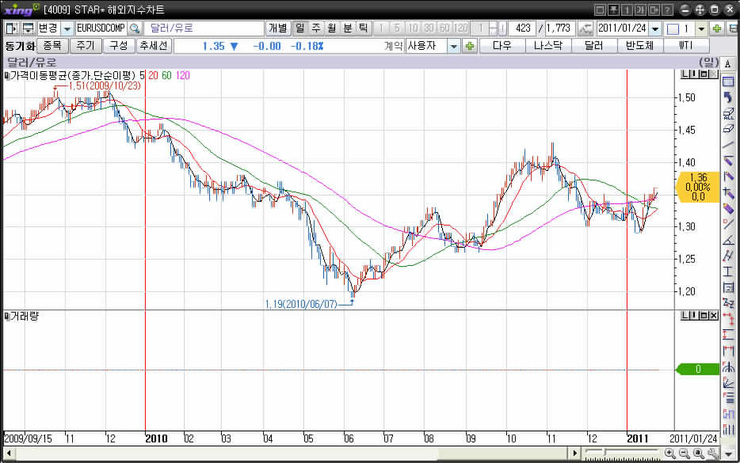Click the EURUSDCOMP symbol input field
740x463 pixels.
101,28
